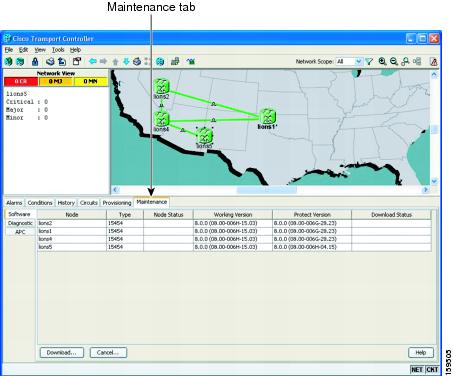Click the blue back arrow icon

pyautogui.click(x=93, y=61)
